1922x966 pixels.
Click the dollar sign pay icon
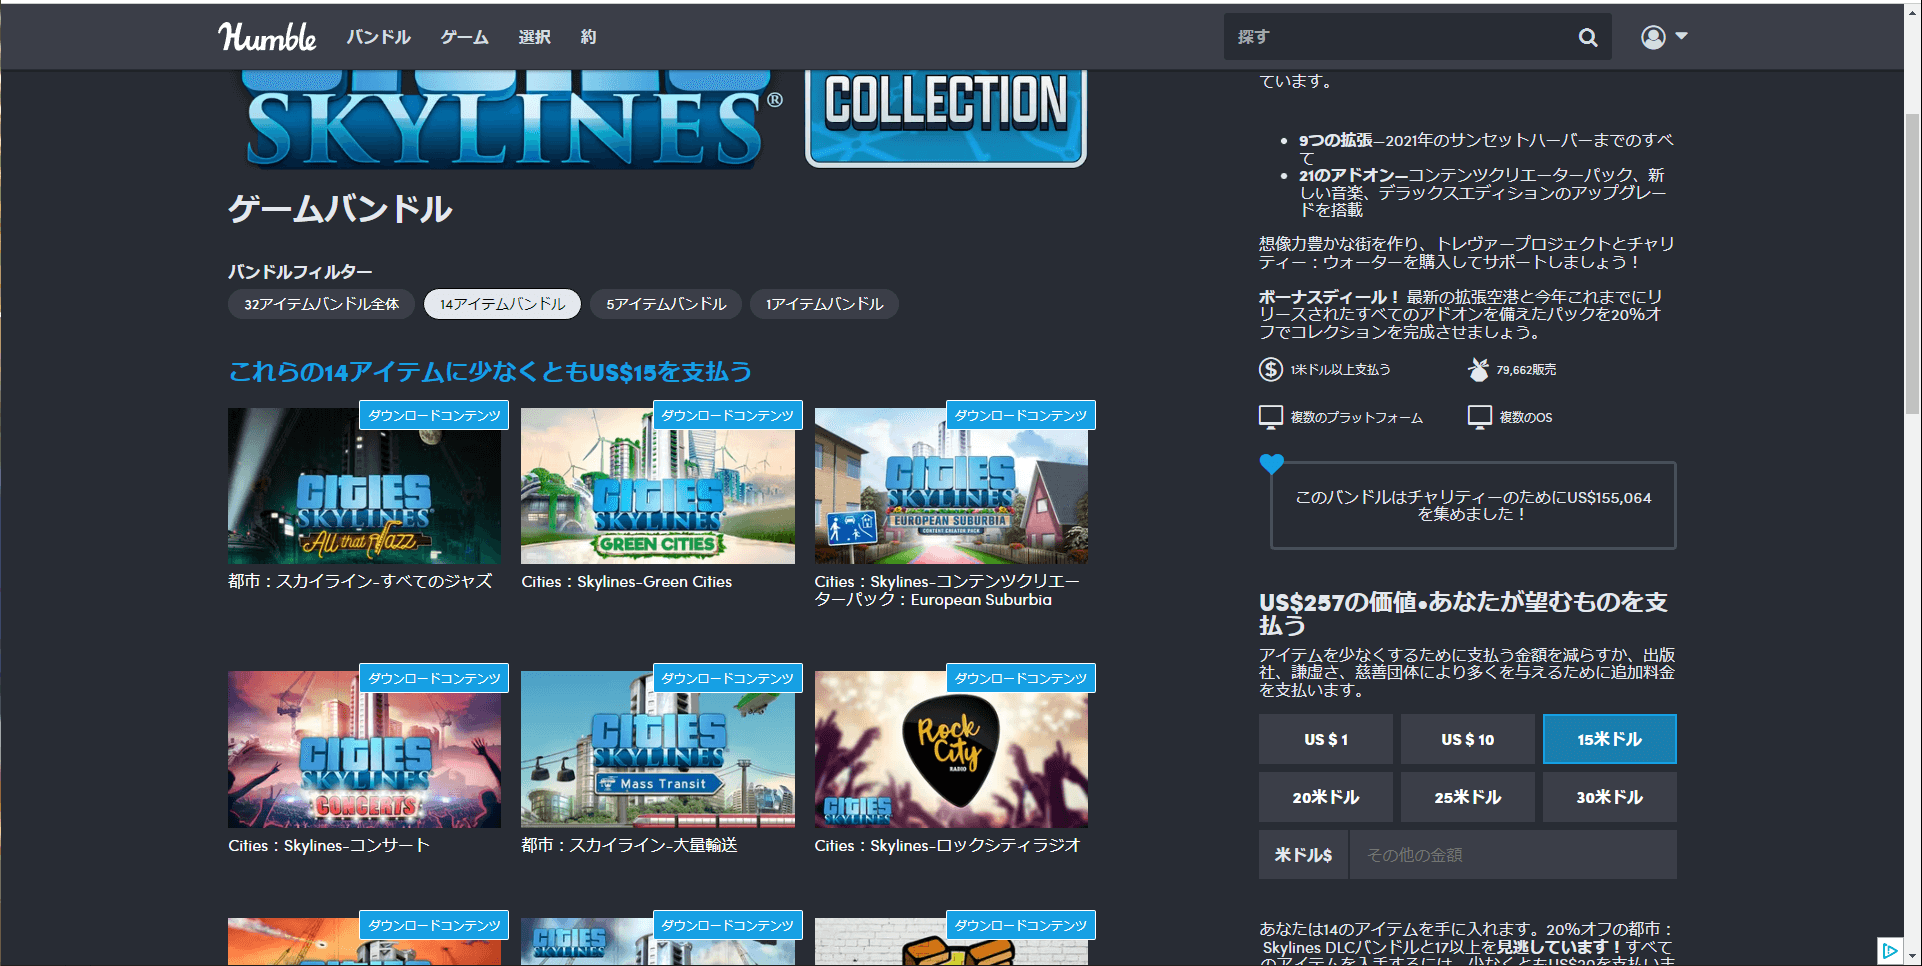1270,369
